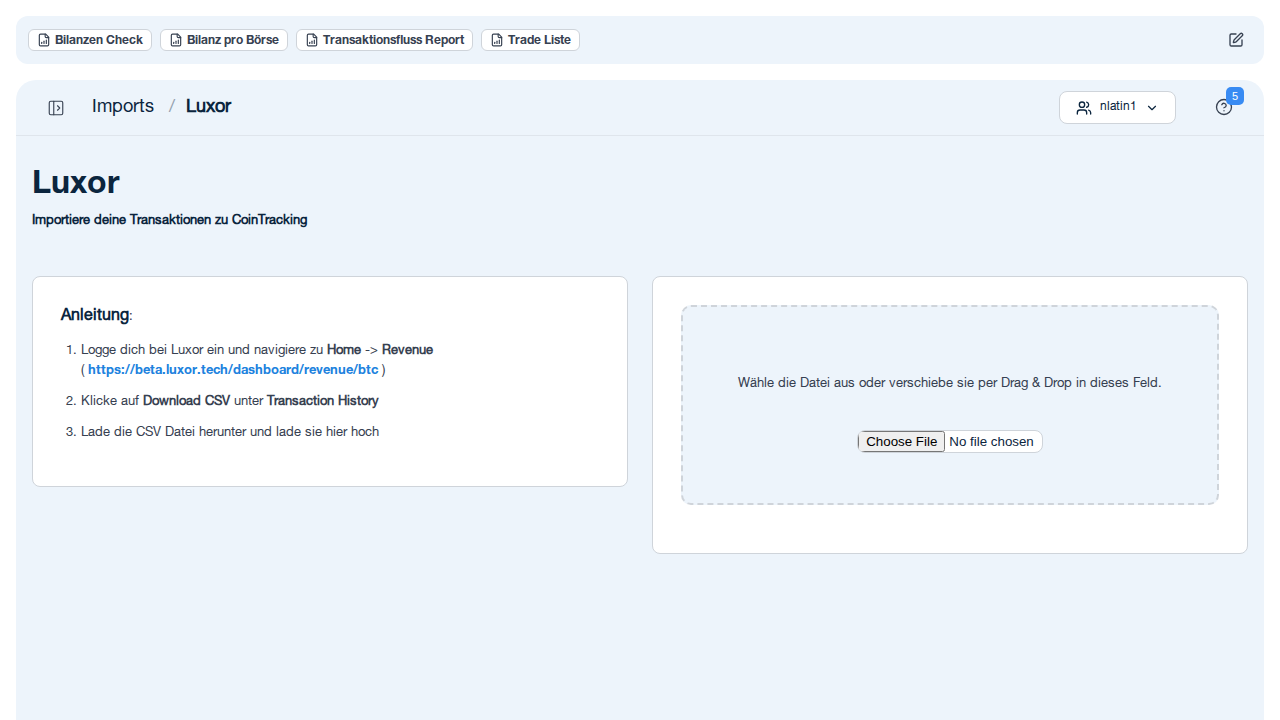Click the report icon in Bilanzen Check
The height and width of the screenshot is (720, 1280).
pyautogui.click(x=43, y=40)
